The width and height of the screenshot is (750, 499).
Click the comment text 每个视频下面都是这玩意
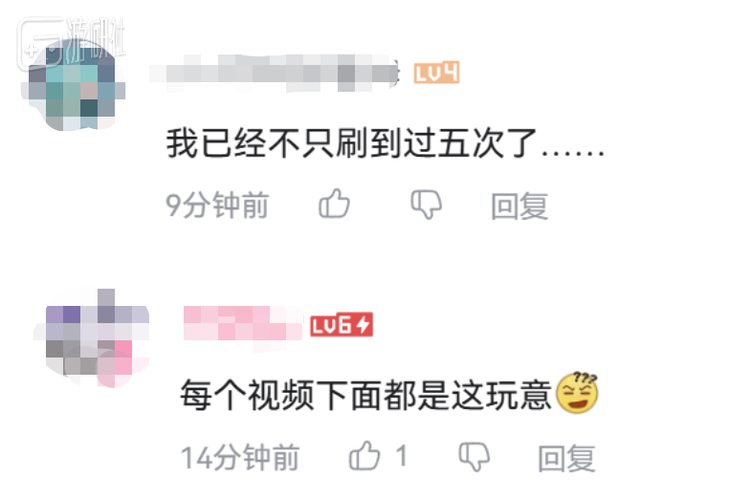pos(366,395)
